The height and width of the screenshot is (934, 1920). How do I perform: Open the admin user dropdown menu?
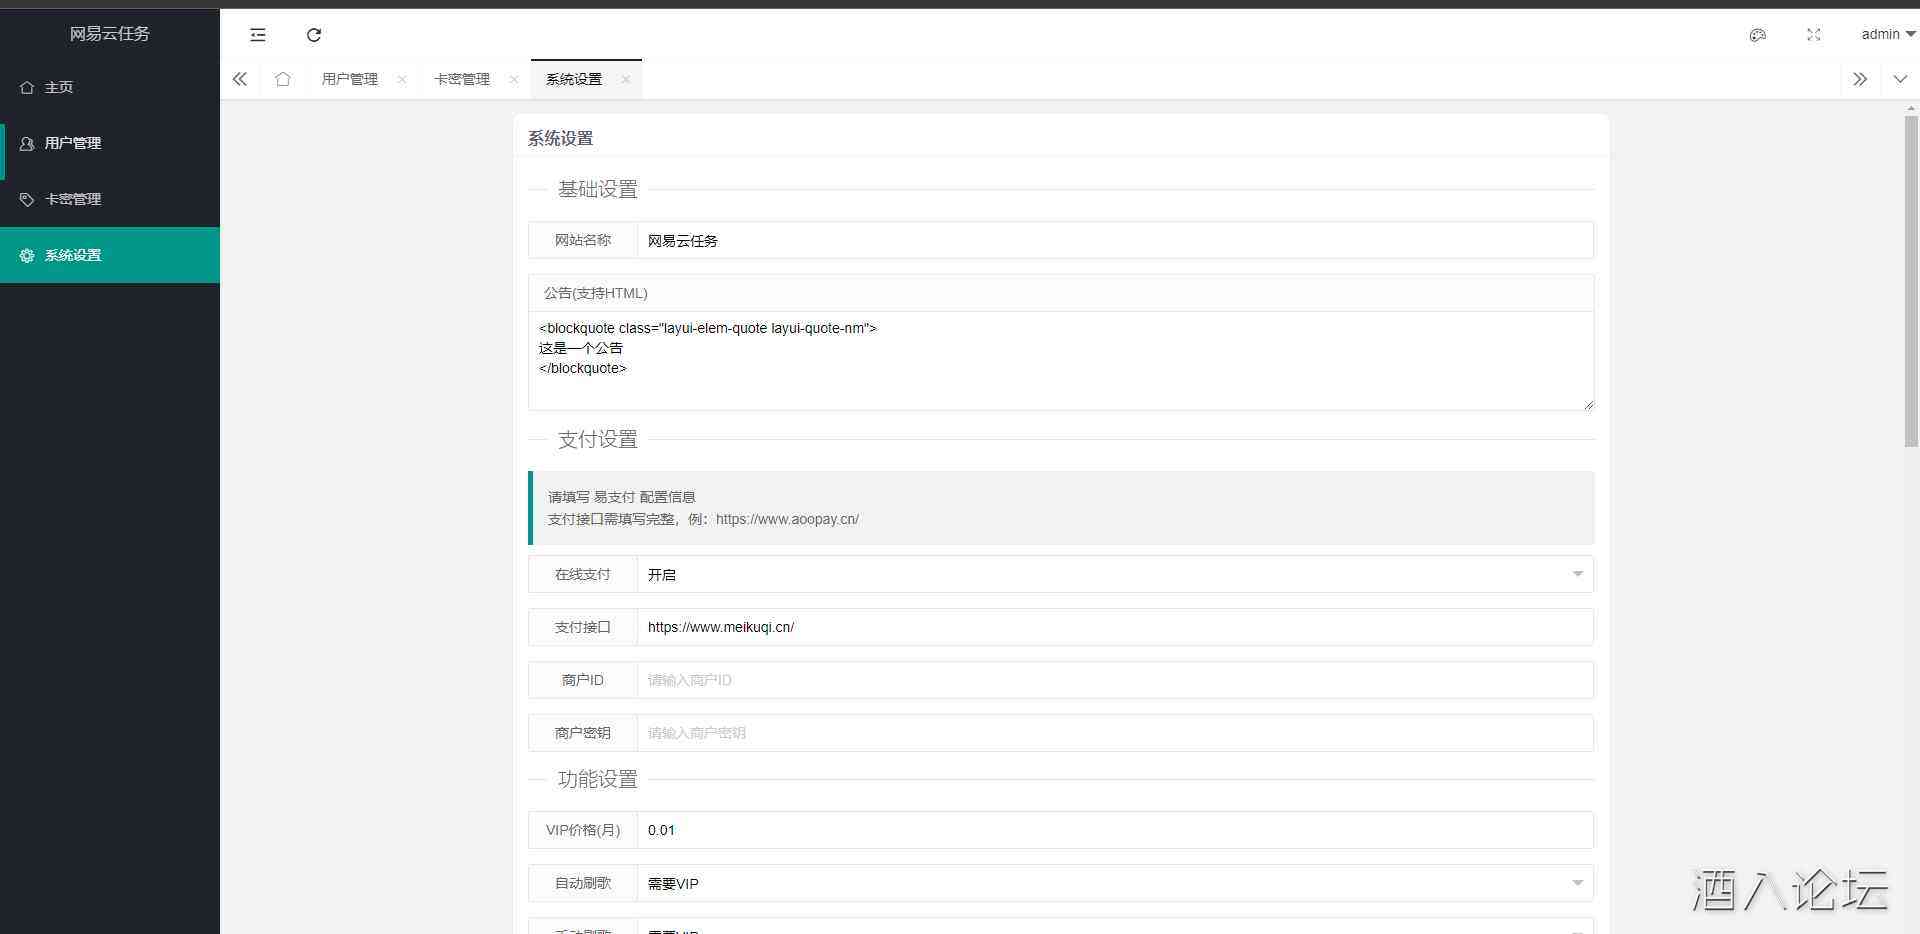pos(1887,34)
